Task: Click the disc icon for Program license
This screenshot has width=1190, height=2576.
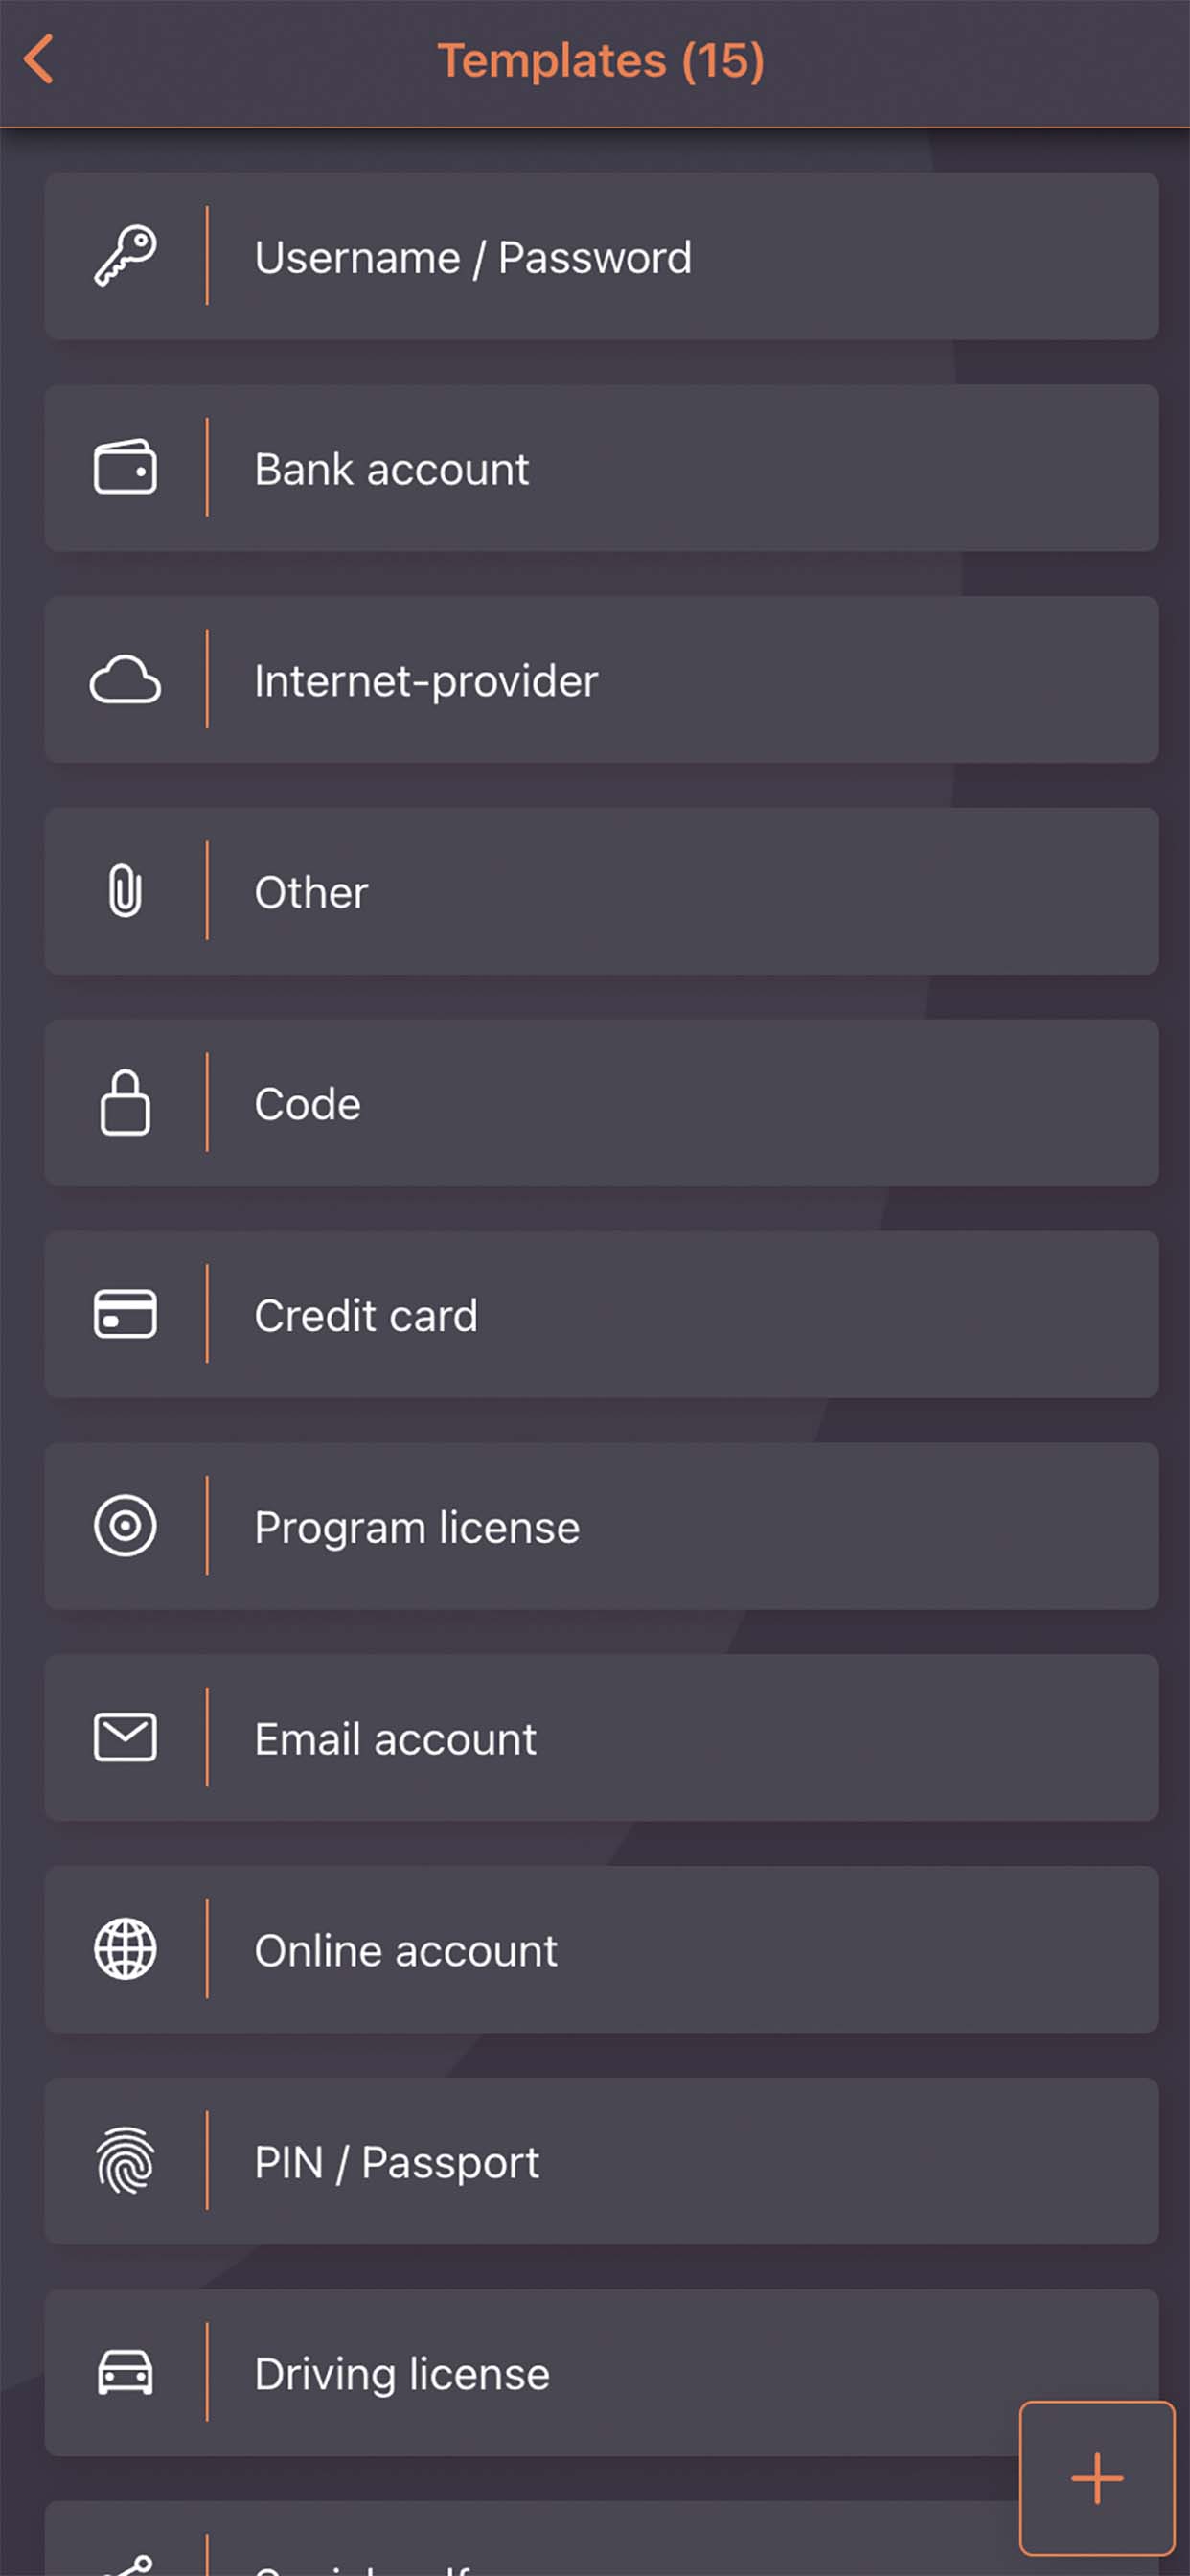Action: [x=125, y=1526]
